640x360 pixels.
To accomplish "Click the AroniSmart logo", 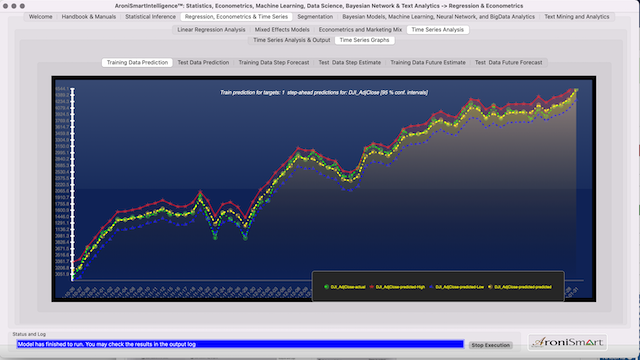I will [x=567, y=342].
